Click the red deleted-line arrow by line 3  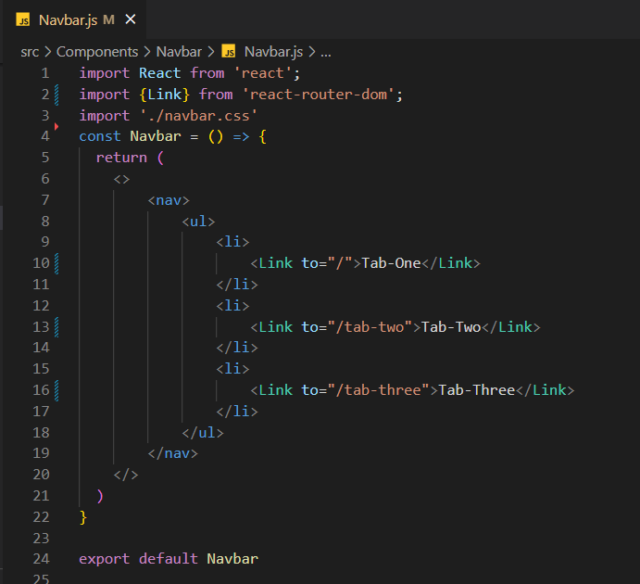pos(57,126)
